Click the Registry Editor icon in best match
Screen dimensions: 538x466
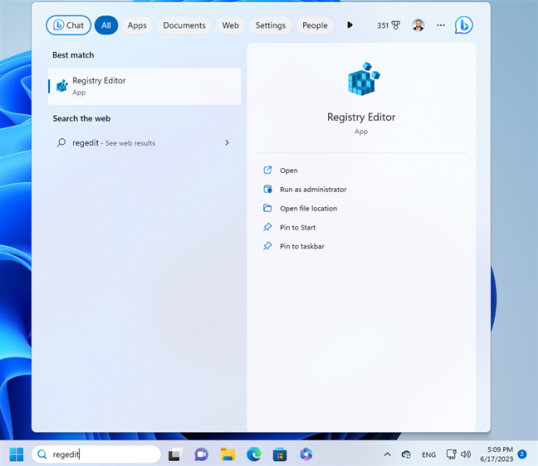click(x=62, y=86)
